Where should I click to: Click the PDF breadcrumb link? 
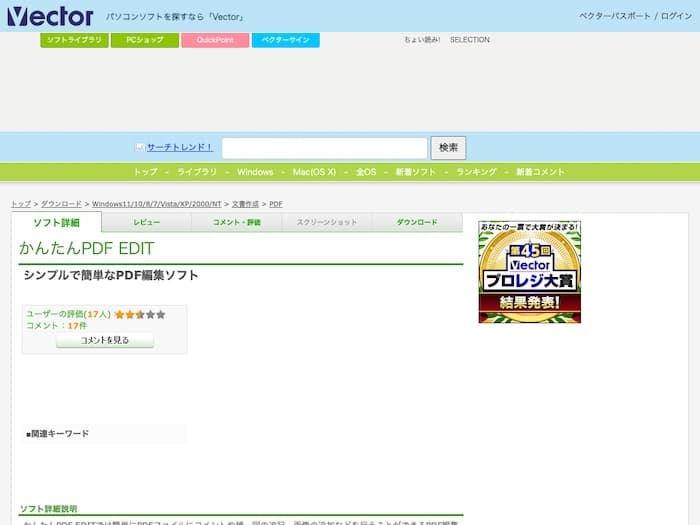(276, 204)
